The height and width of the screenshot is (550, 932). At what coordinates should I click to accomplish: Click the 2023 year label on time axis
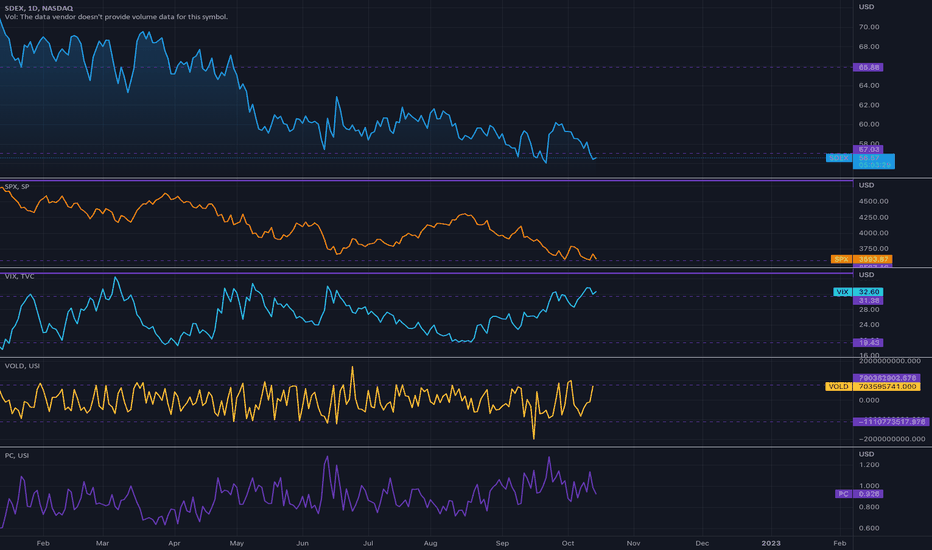pyautogui.click(x=771, y=543)
